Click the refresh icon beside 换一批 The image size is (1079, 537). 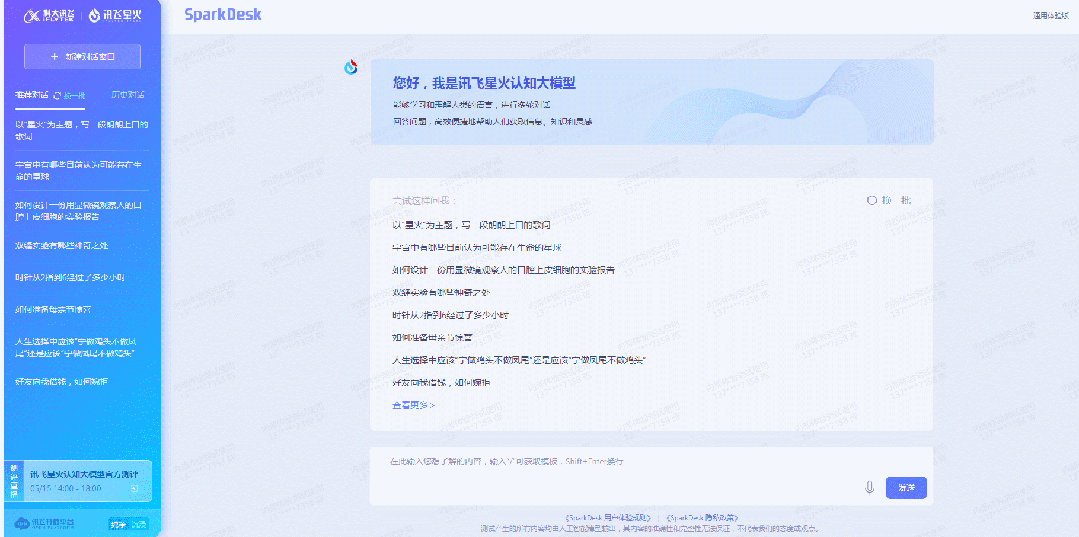click(872, 200)
